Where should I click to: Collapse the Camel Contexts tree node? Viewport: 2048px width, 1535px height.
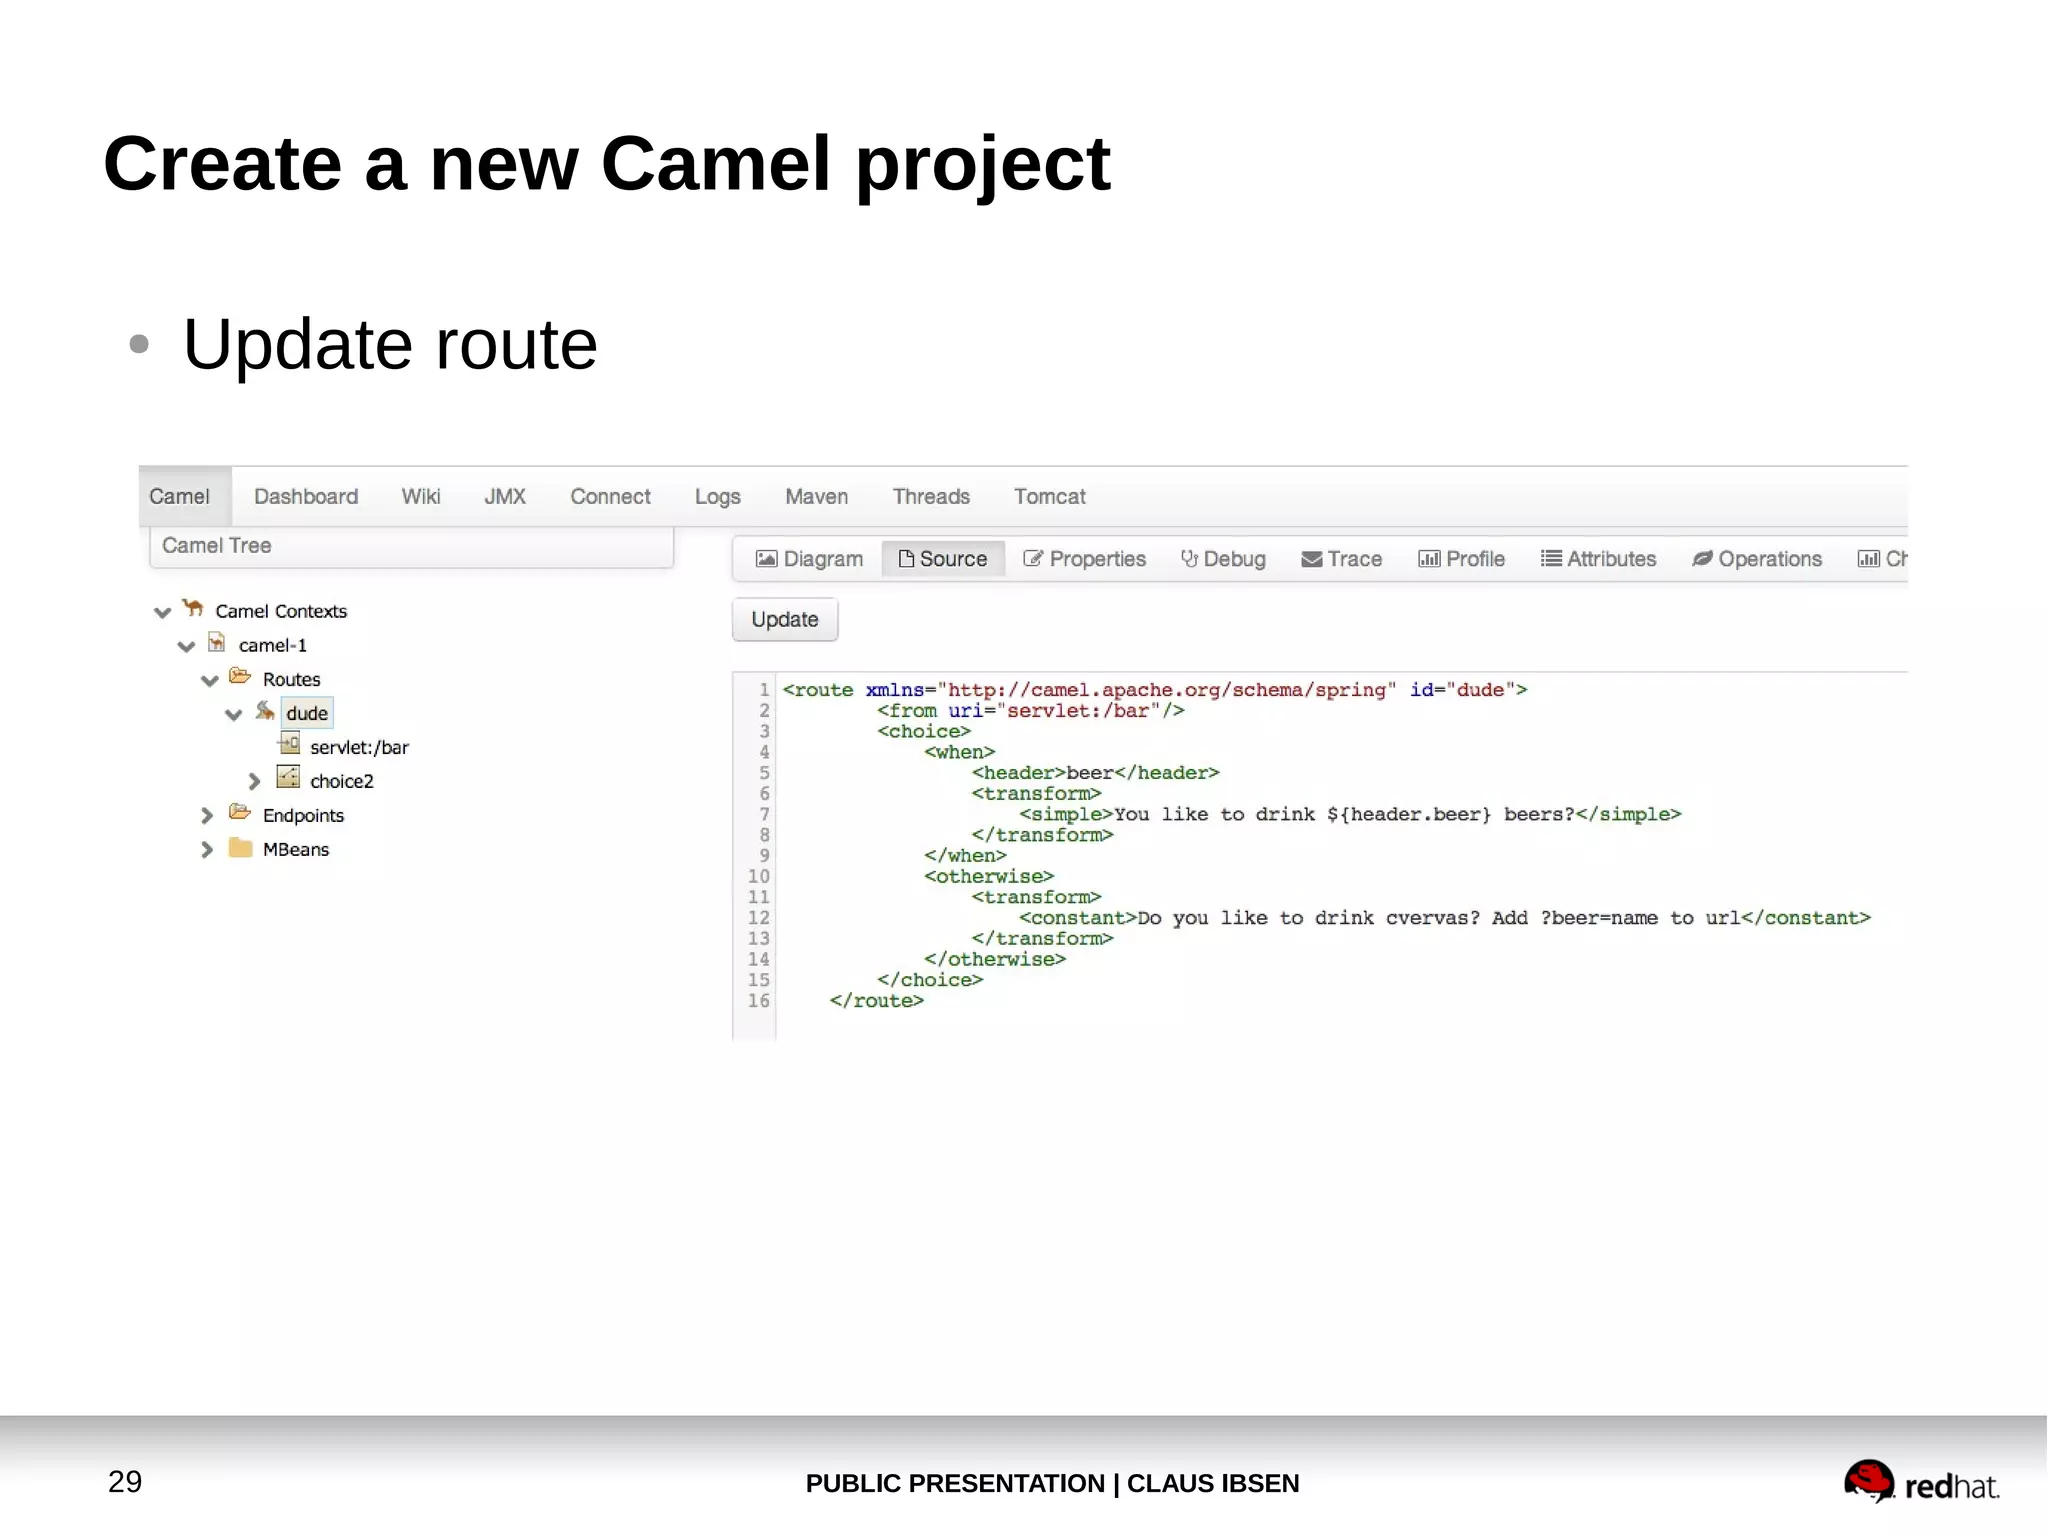[x=162, y=612]
